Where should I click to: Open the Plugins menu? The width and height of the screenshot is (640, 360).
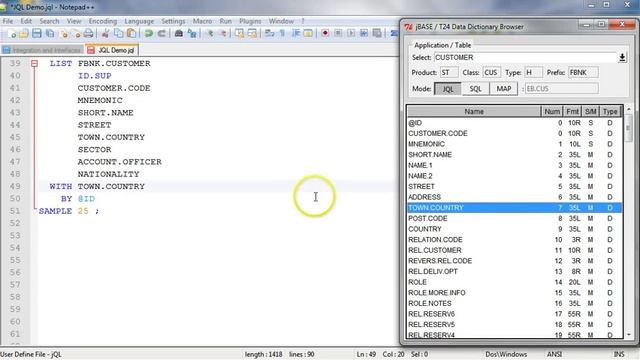pyautogui.click(x=250, y=21)
